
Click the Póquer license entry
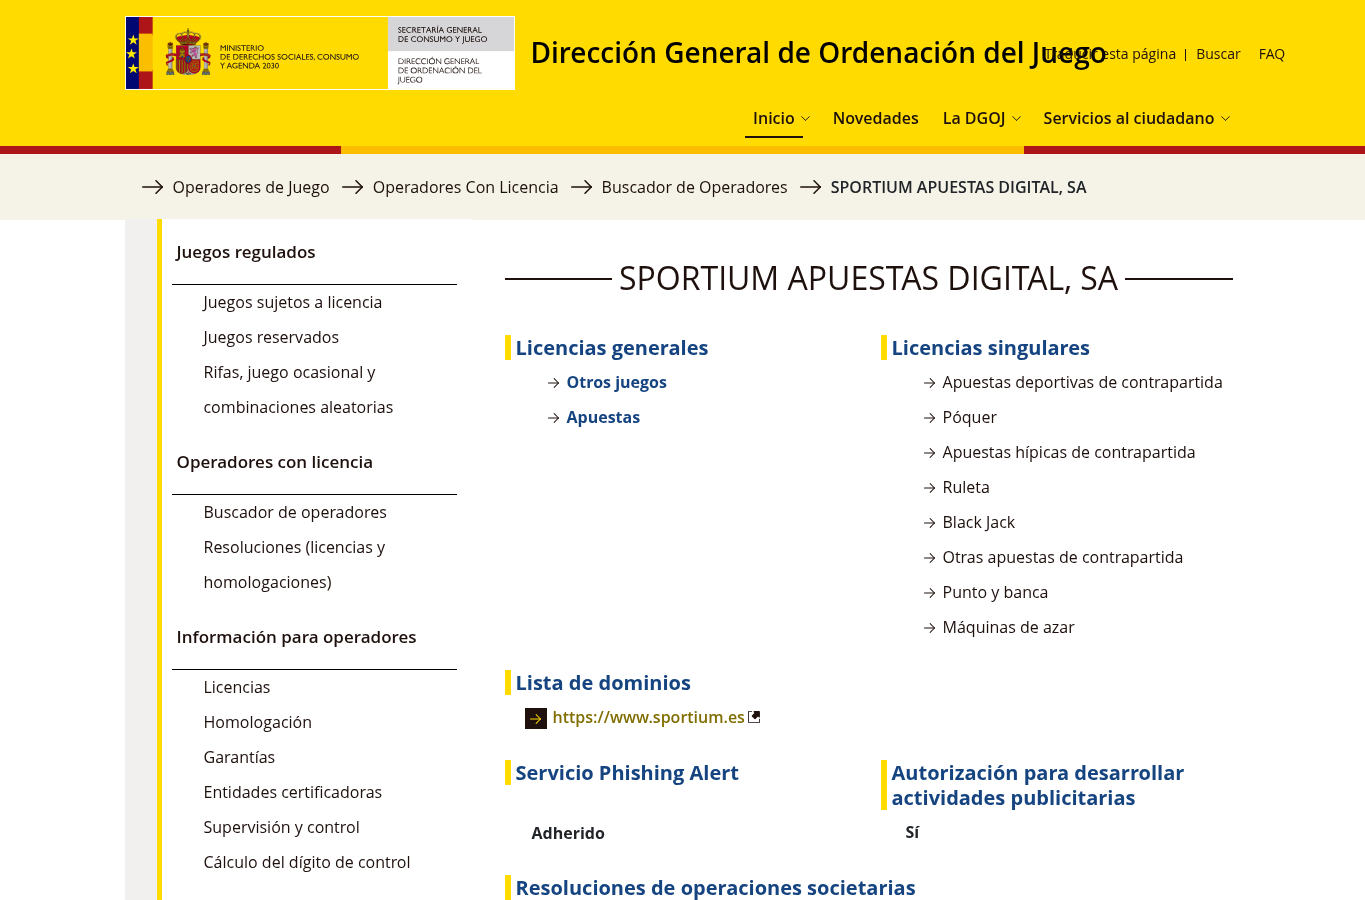point(969,417)
